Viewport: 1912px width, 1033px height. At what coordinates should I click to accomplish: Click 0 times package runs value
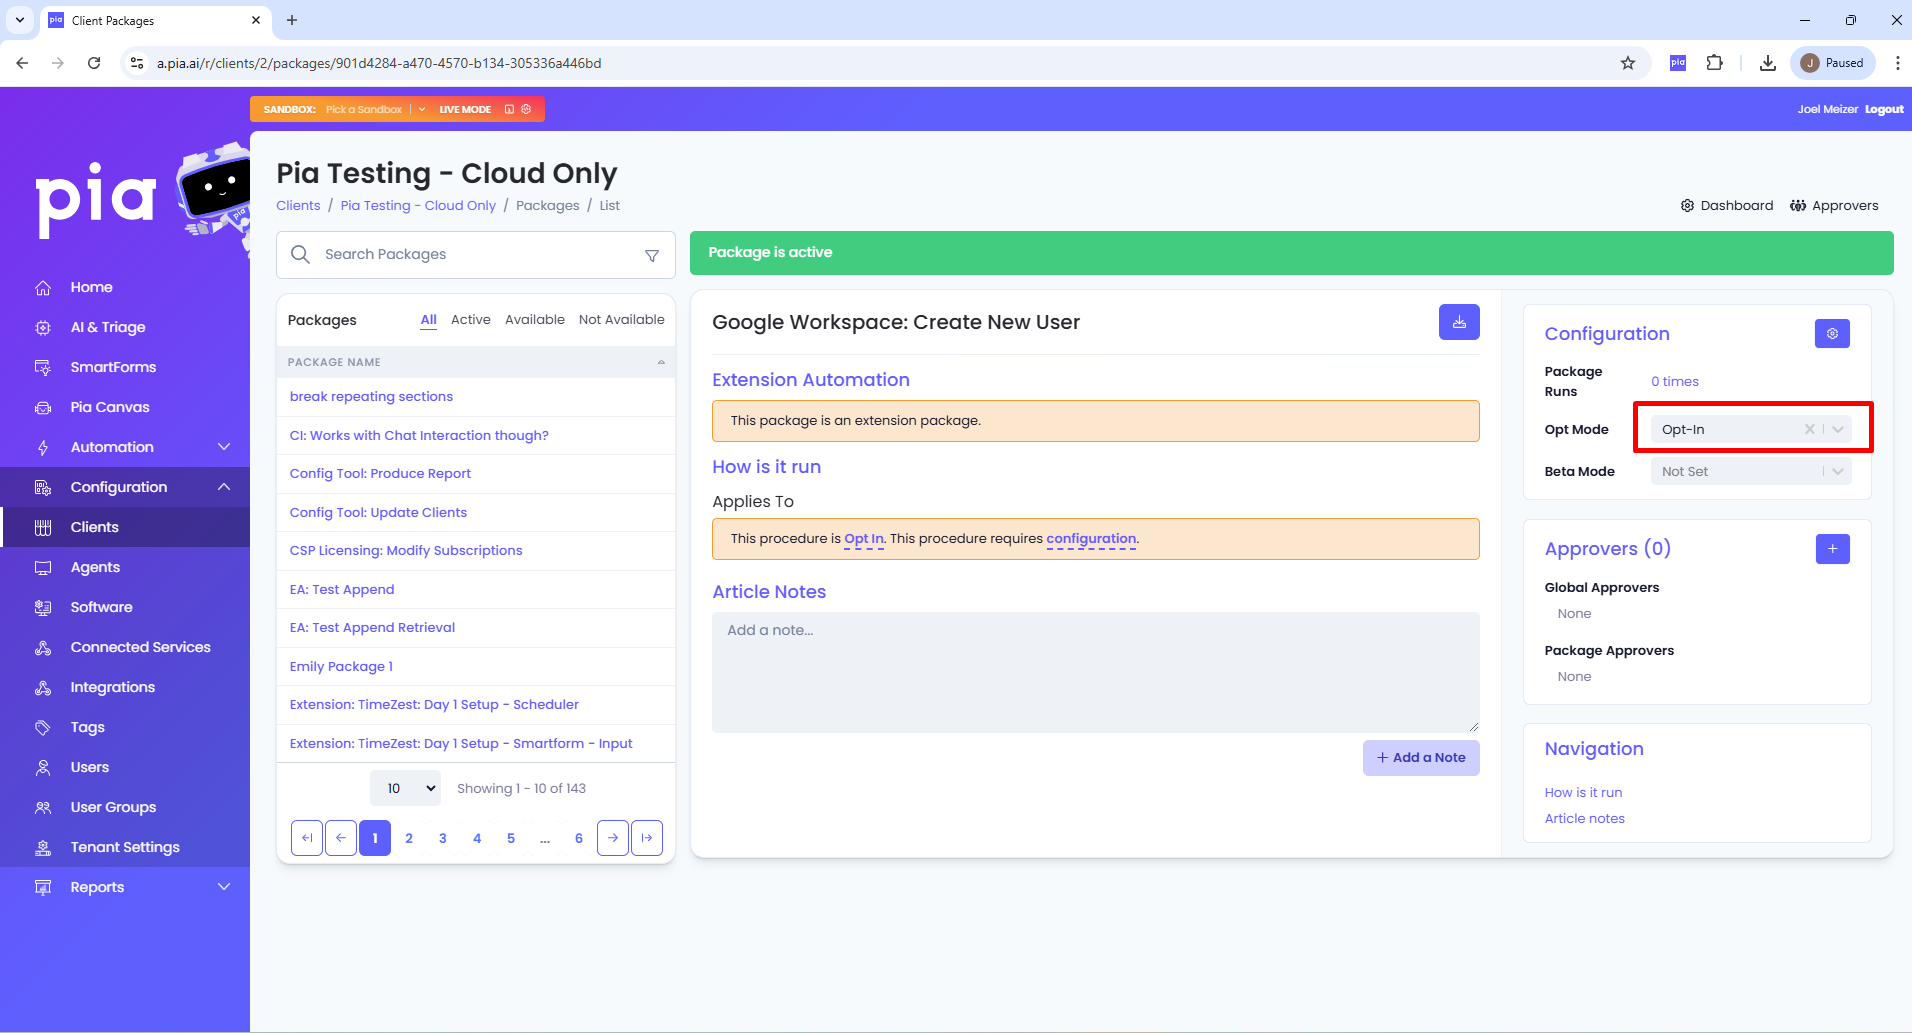point(1675,382)
